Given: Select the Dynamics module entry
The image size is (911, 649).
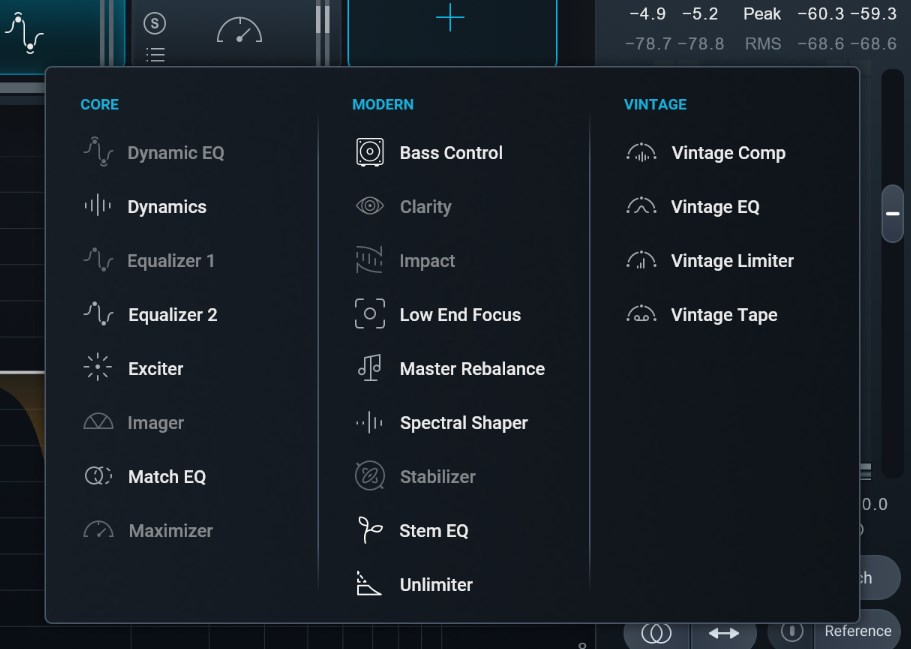Looking at the screenshot, I should pyautogui.click(x=166, y=207).
